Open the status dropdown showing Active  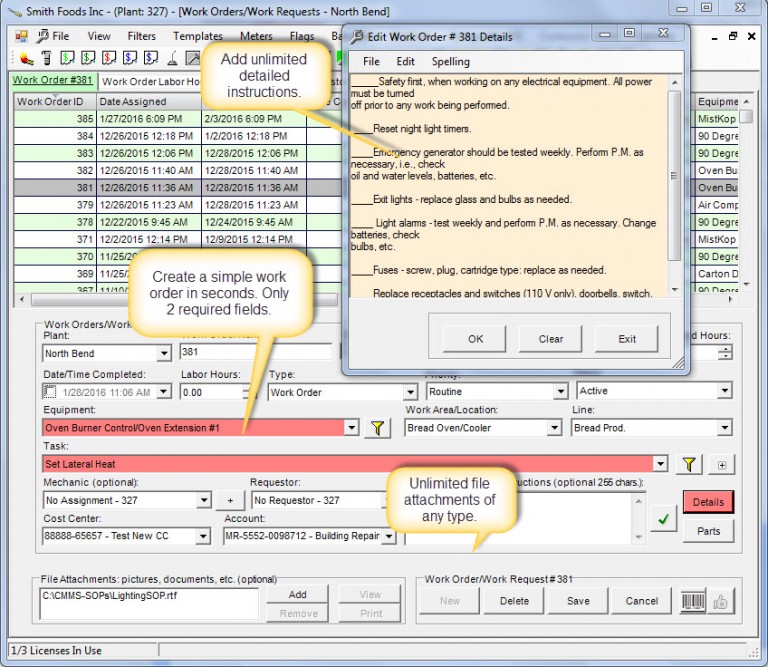(725, 391)
